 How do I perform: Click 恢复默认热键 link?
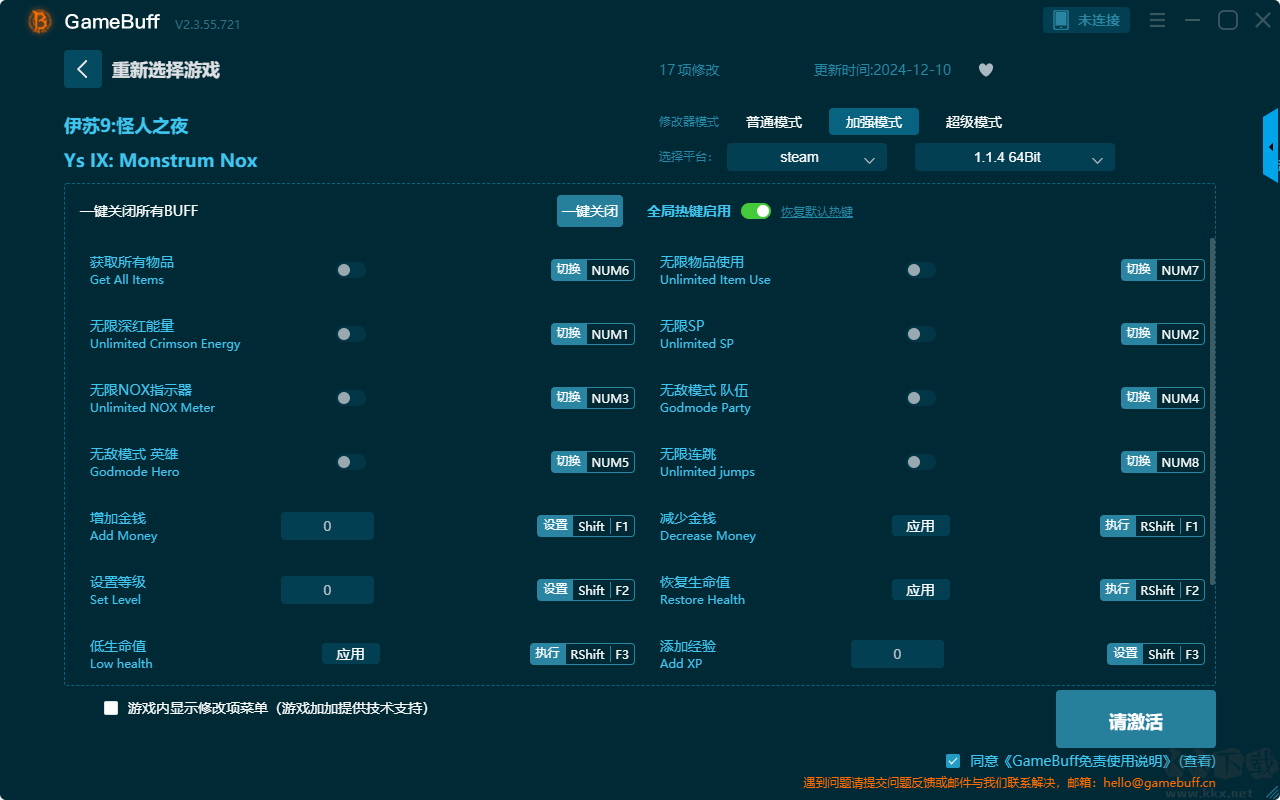[x=817, y=212]
